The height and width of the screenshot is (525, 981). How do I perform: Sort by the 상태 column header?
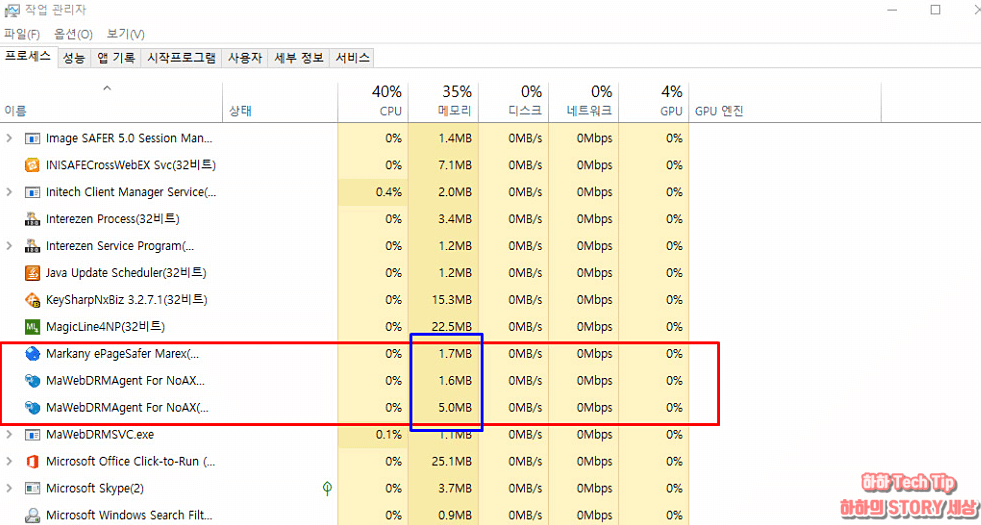(280, 102)
